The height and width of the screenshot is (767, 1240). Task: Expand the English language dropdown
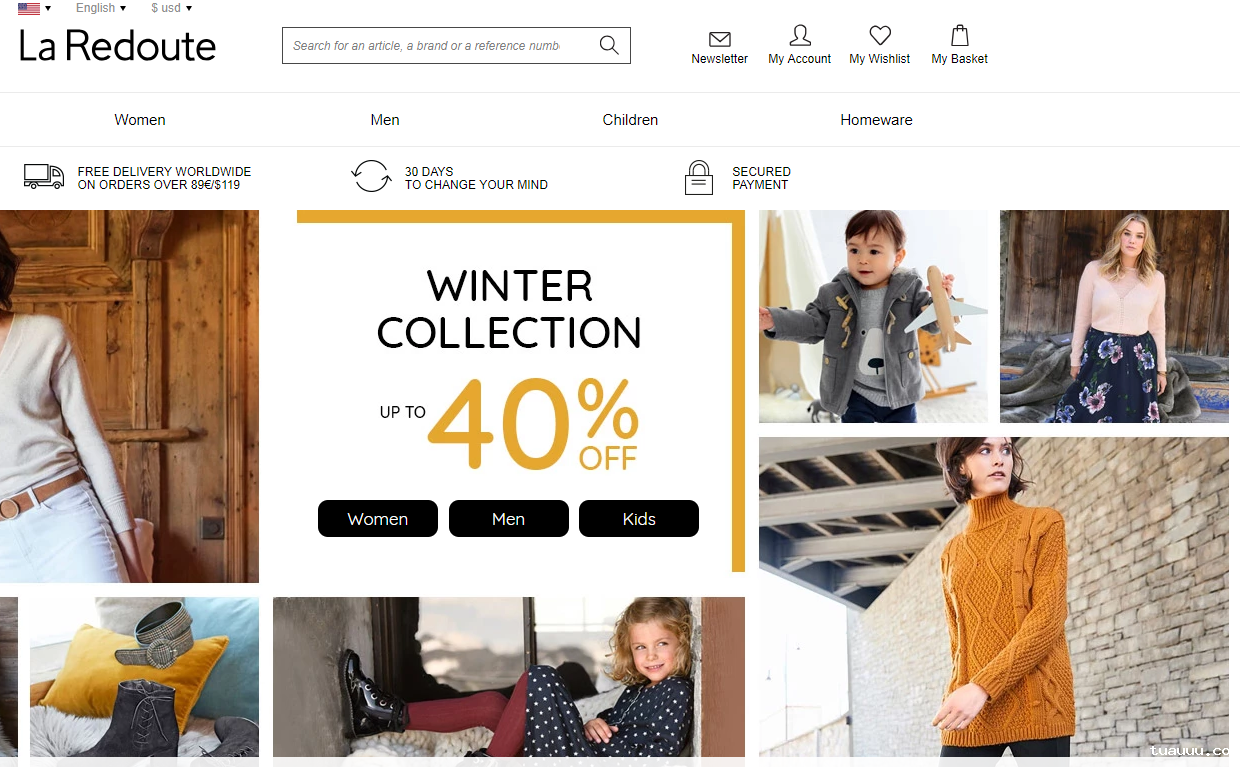(x=101, y=8)
